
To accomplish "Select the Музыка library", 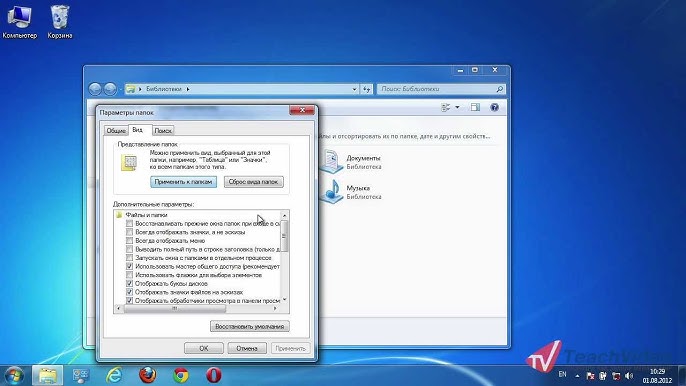I will click(352, 192).
